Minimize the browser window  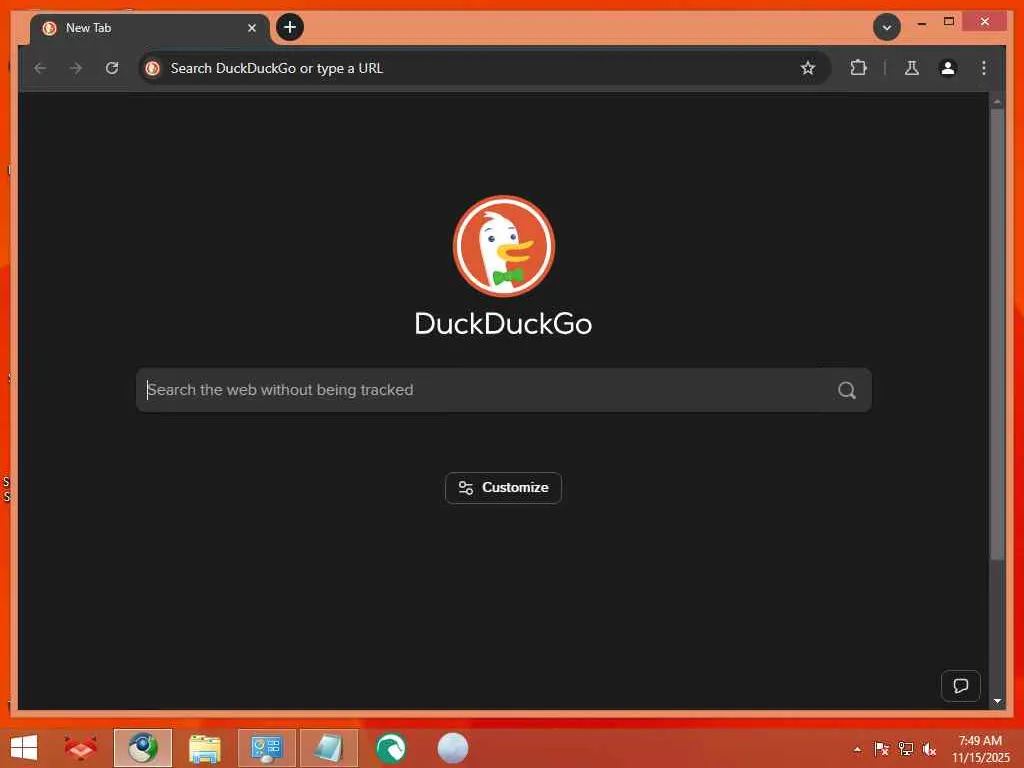(x=921, y=23)
